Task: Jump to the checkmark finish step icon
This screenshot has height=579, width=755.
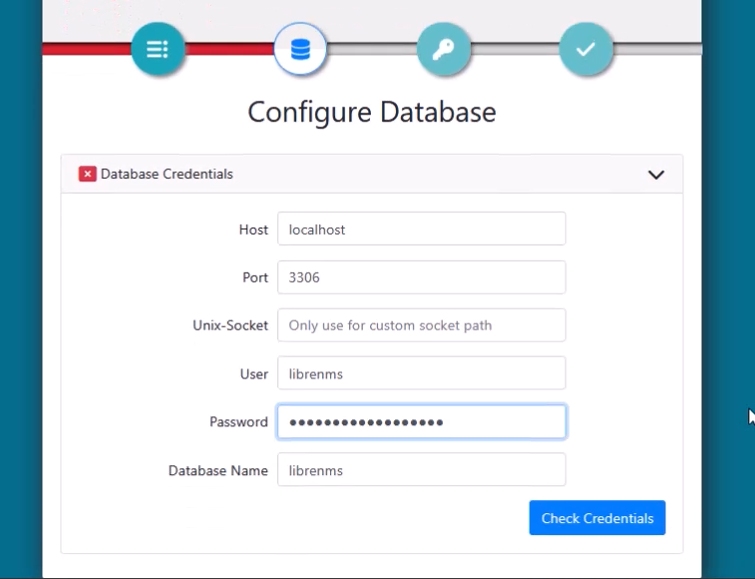Action: [586, 49]
